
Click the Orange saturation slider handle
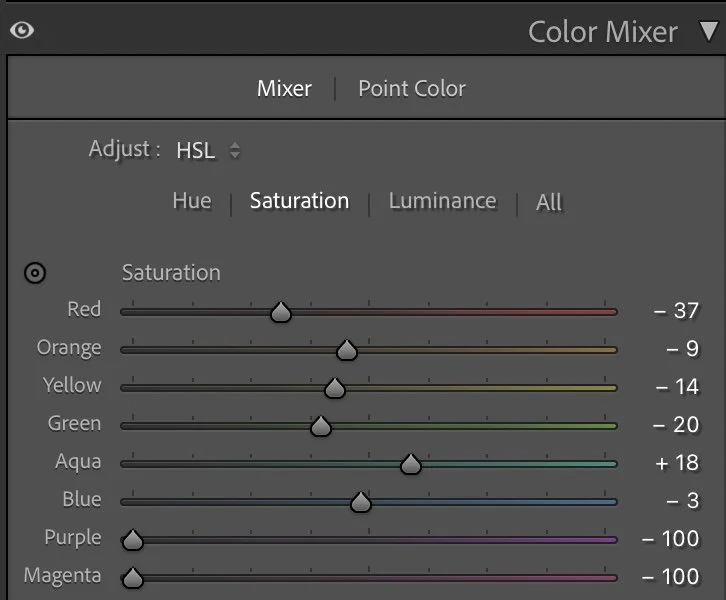pos(346,350)
